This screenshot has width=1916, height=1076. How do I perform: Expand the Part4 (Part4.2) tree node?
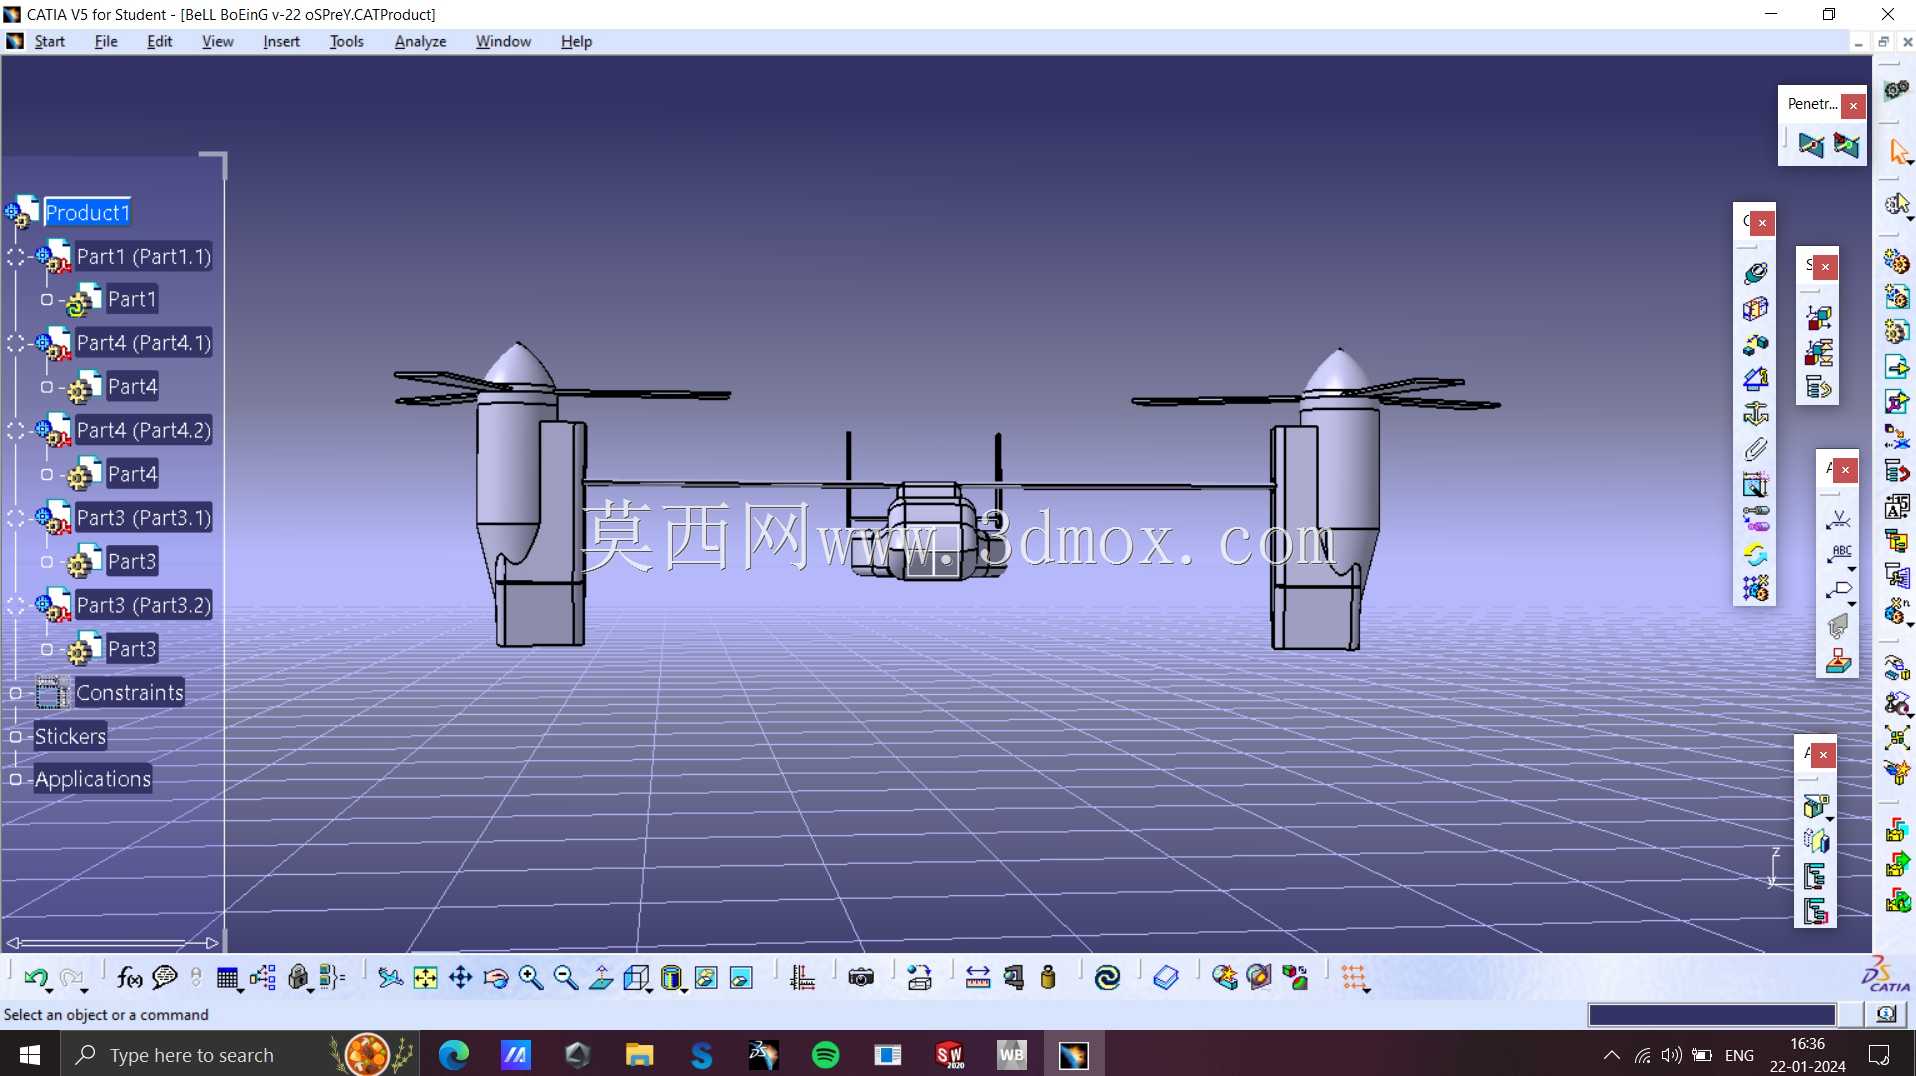click(16, 430)
